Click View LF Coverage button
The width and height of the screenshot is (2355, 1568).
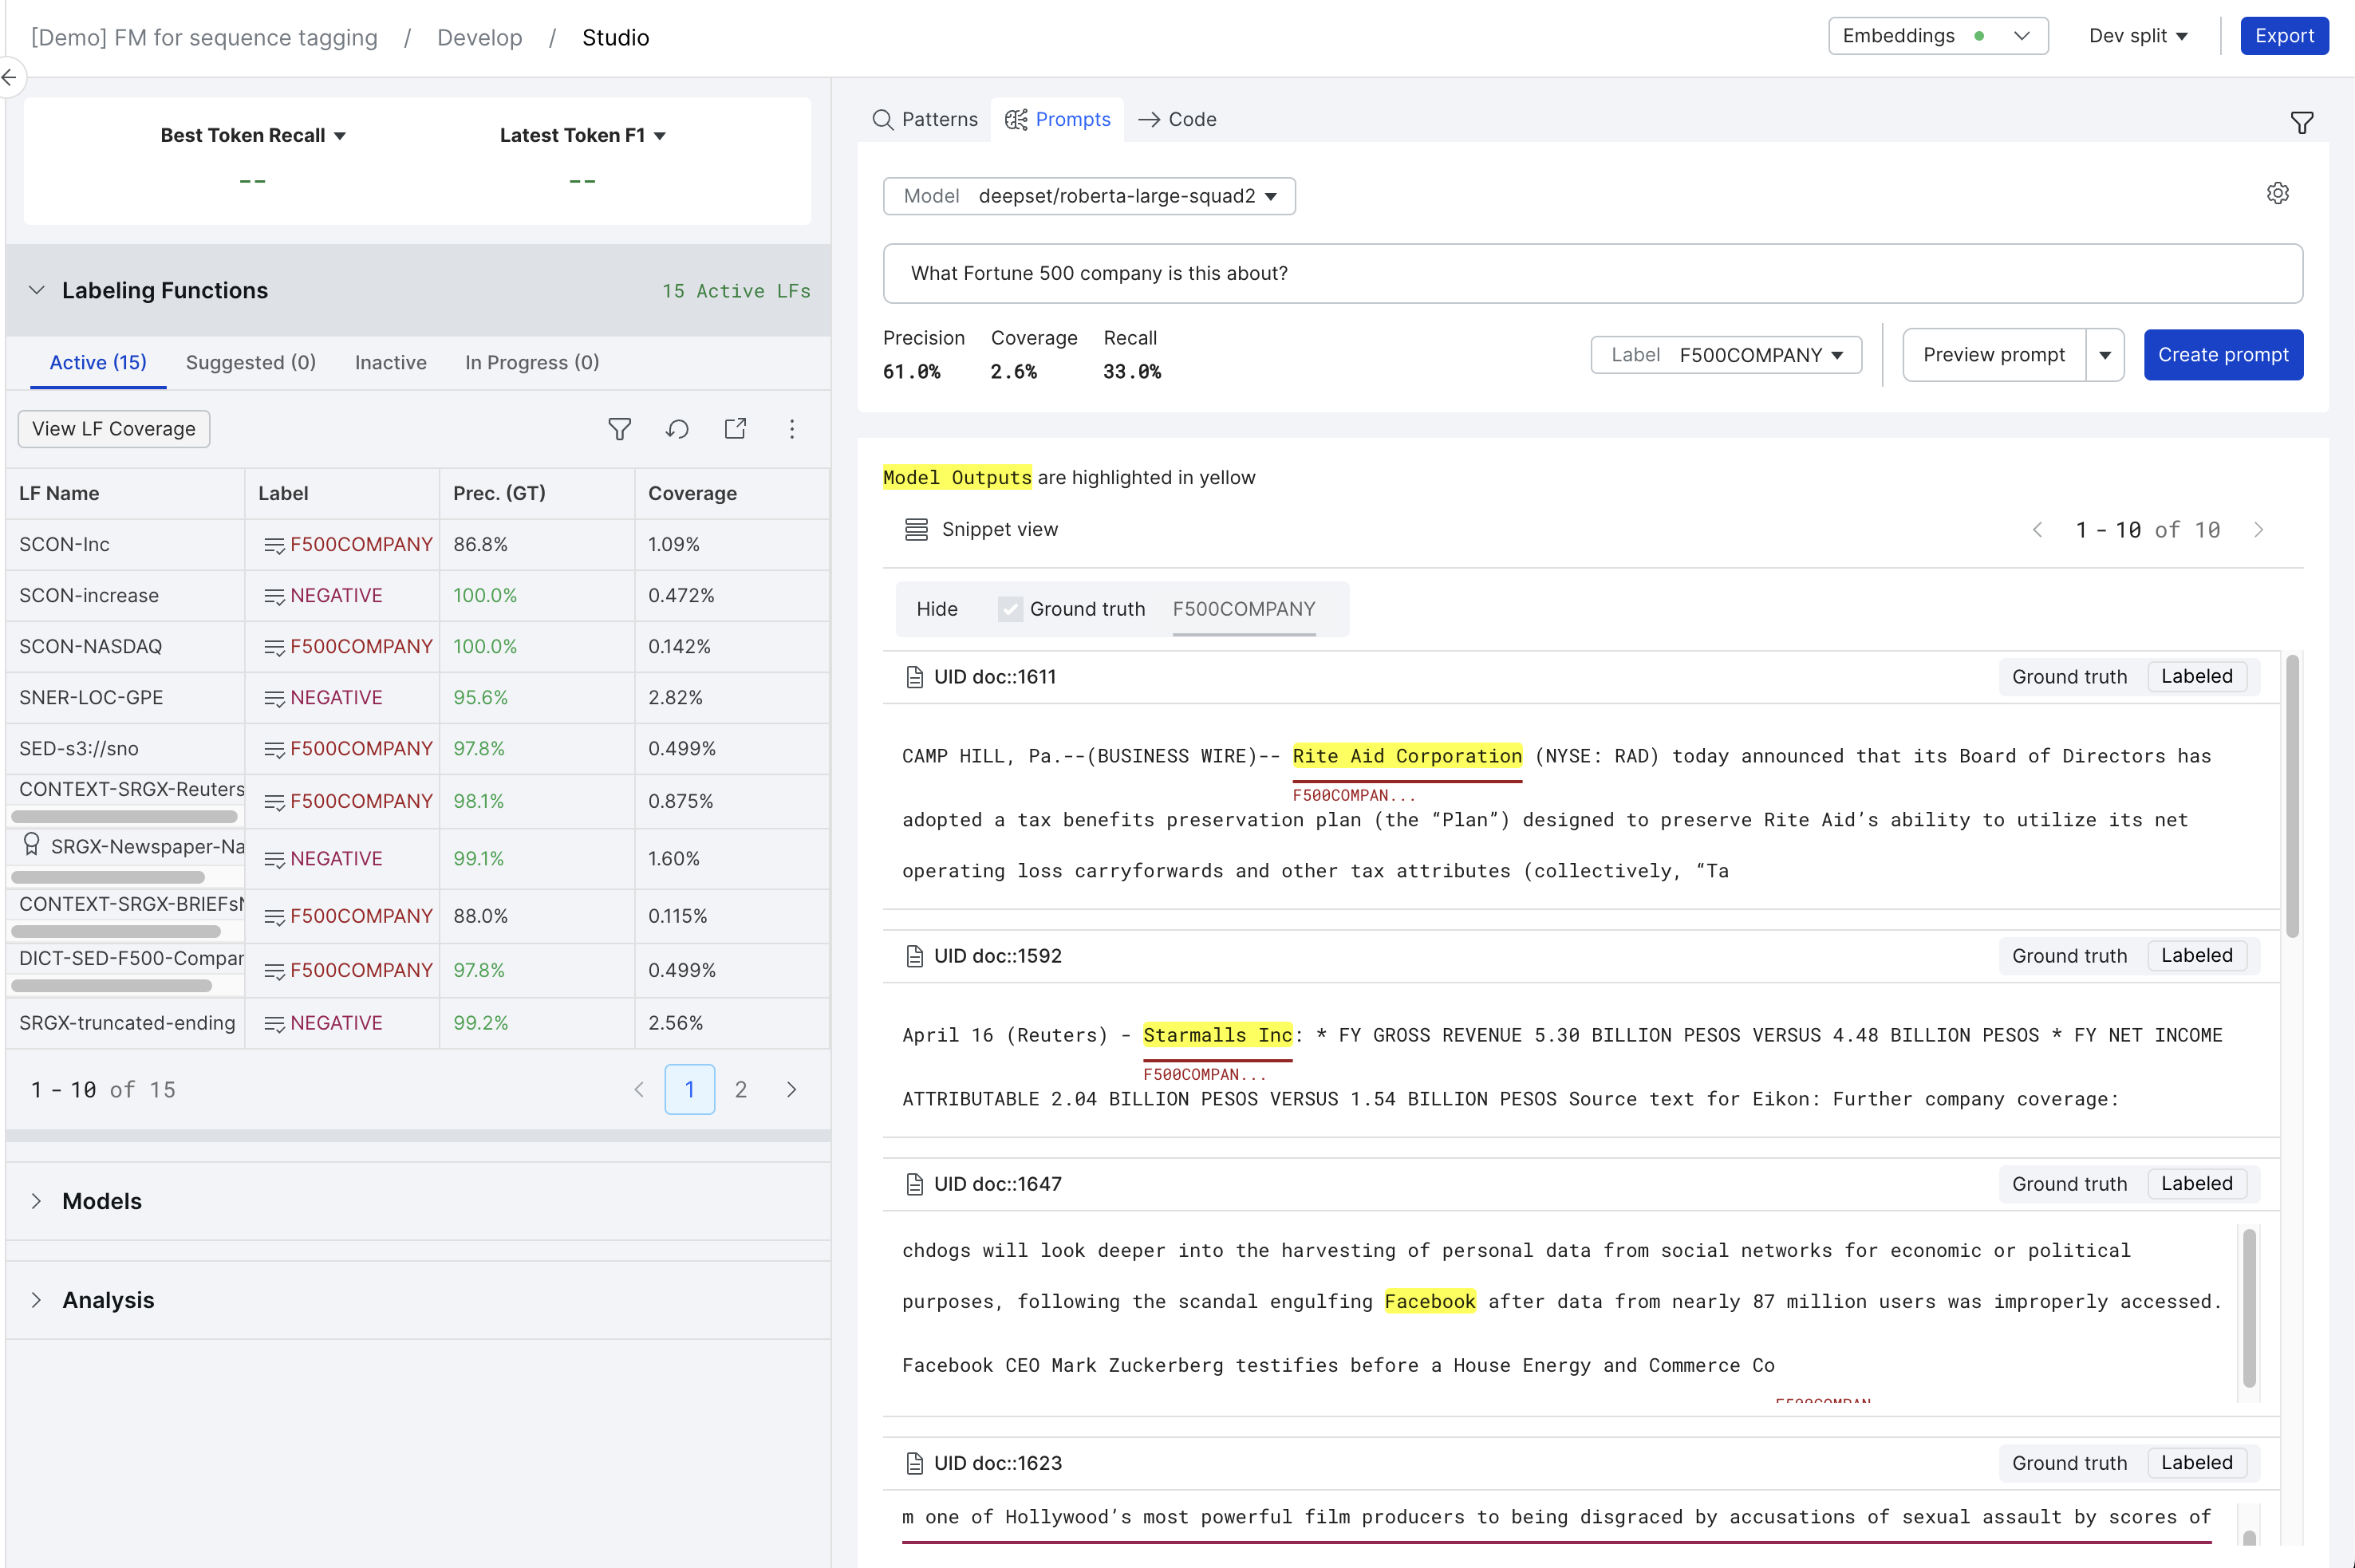click(114, 429)
